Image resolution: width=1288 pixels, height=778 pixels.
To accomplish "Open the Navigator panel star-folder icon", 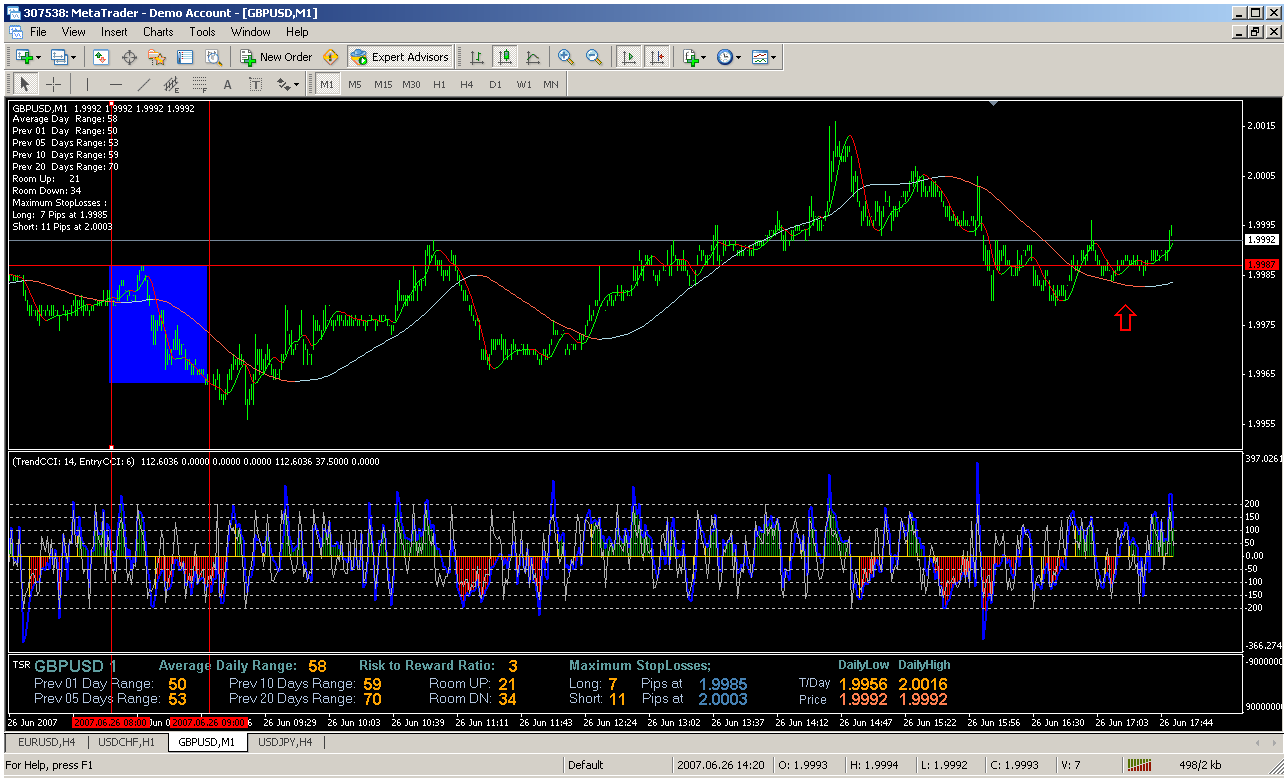I will 157,57.
